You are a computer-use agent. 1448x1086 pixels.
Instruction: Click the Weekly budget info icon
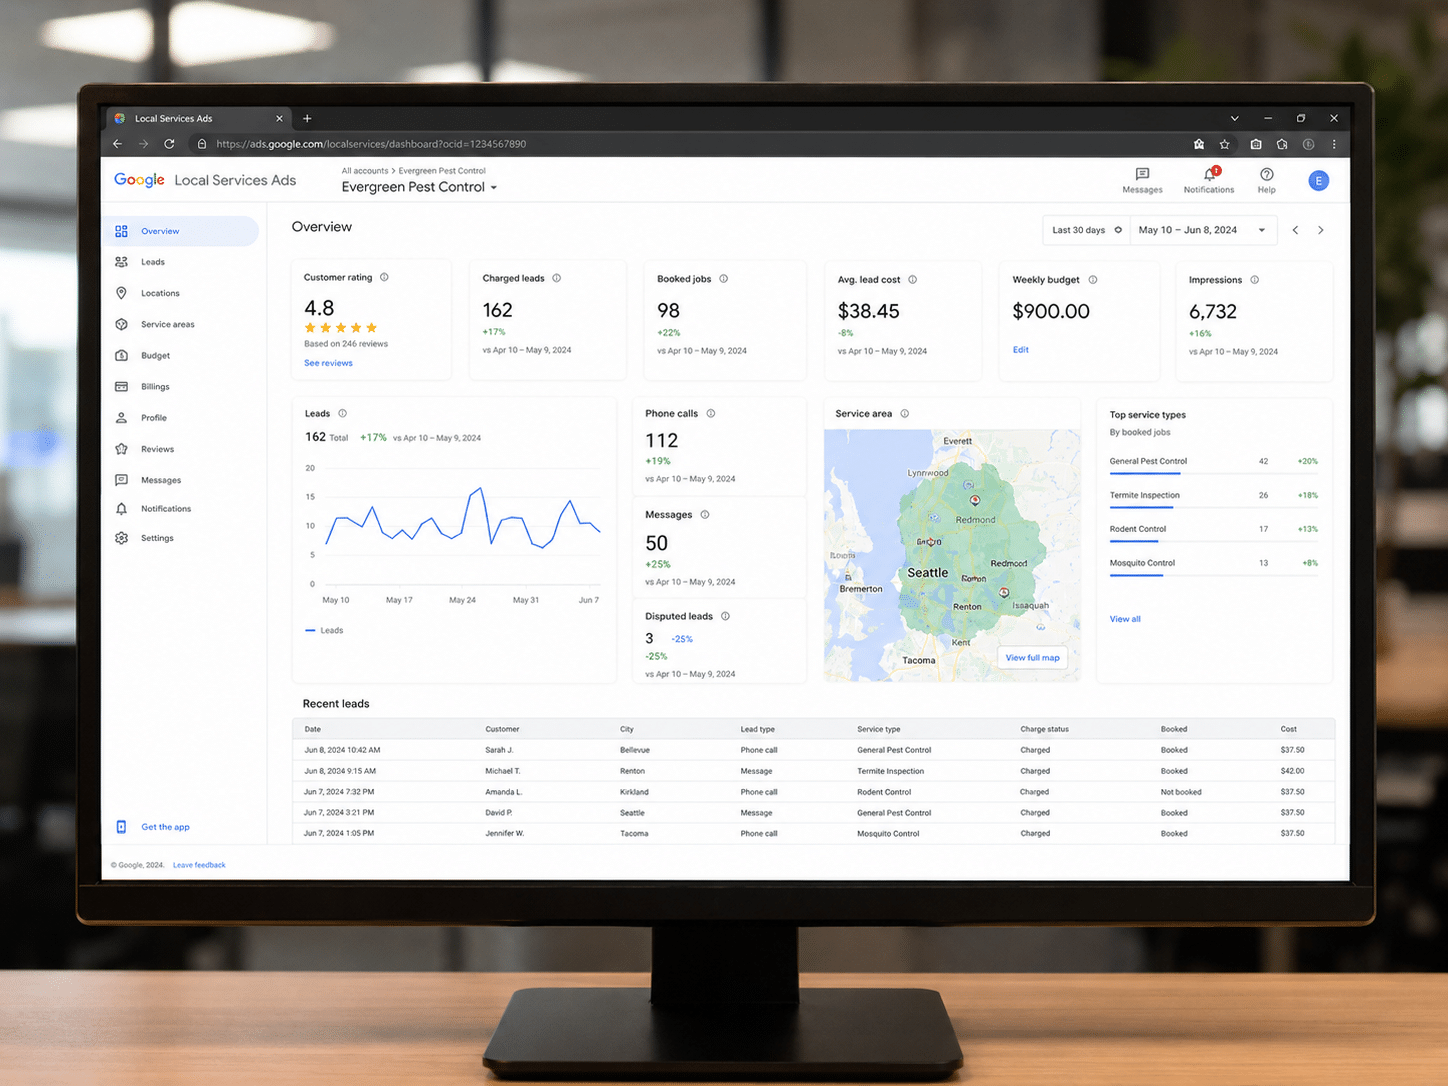pos(1093,280)
